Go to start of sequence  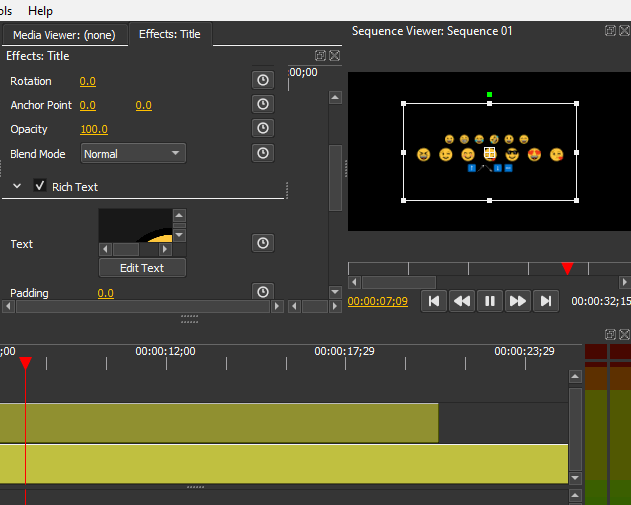(x=434, y=301)
